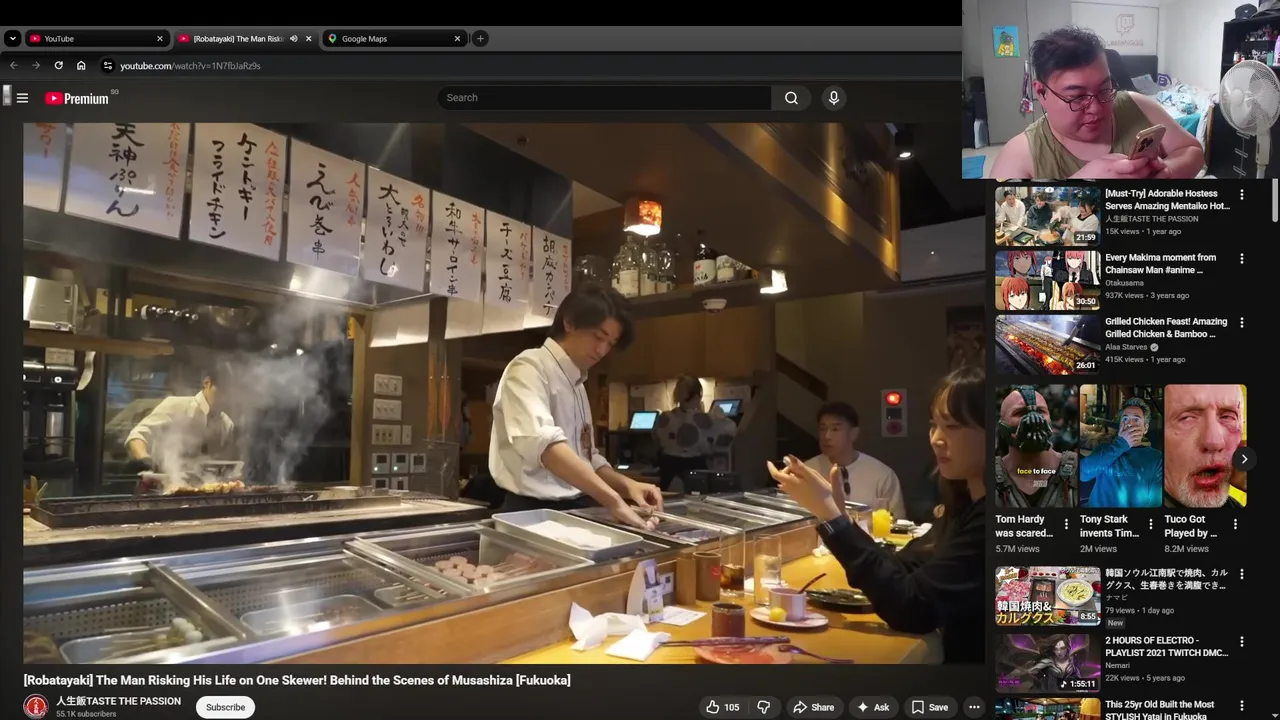
Task: Save the video to a playlist
Action: (x=929, y=707)
